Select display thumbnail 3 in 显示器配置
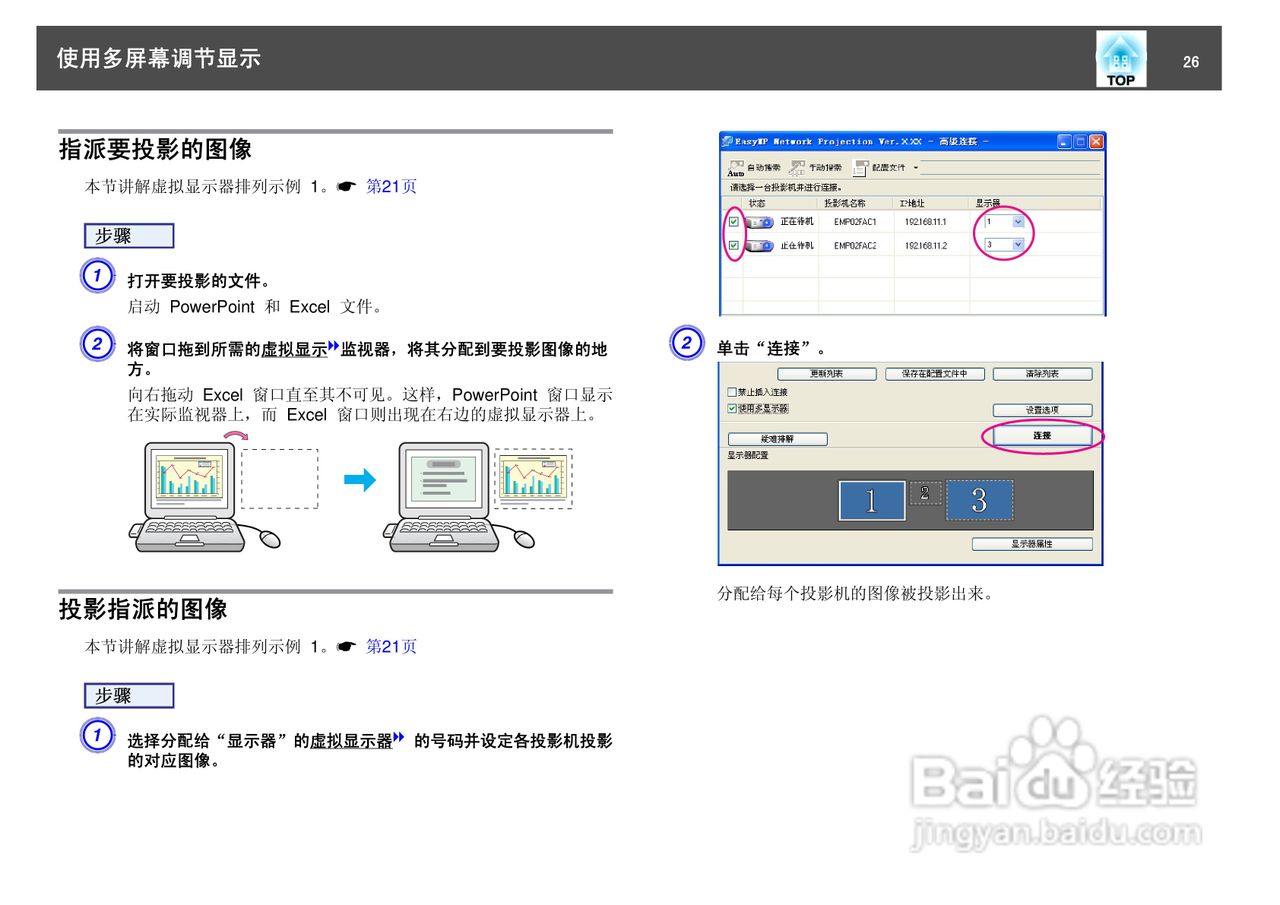 click(979, 500)
